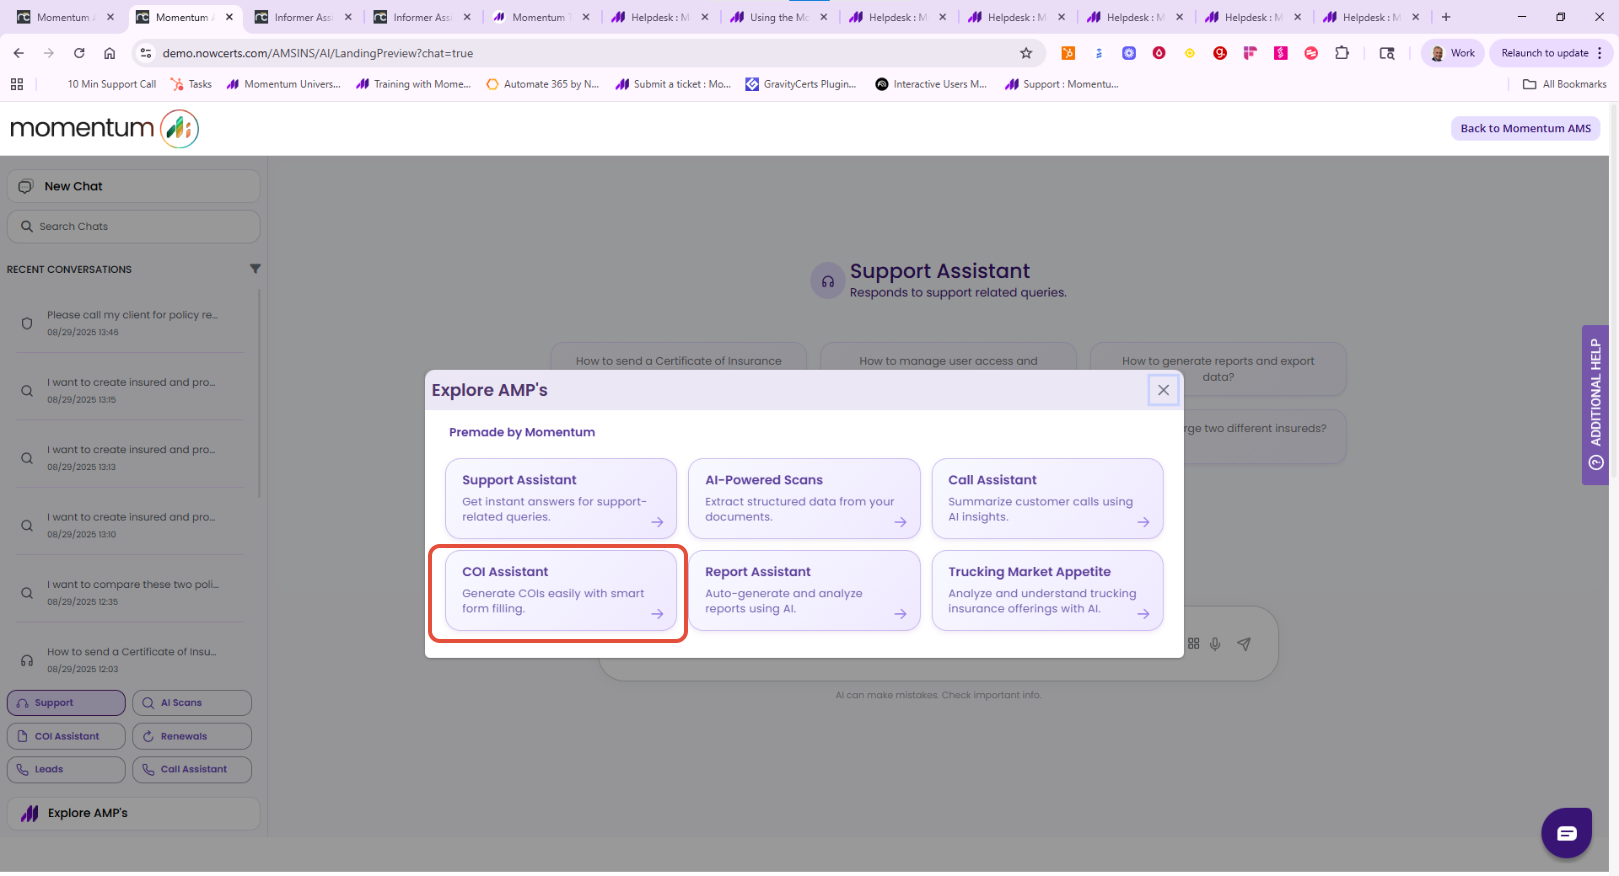Open the recent conversations filter
This screenshot has height=876, width=1619.
coord(255,269)
